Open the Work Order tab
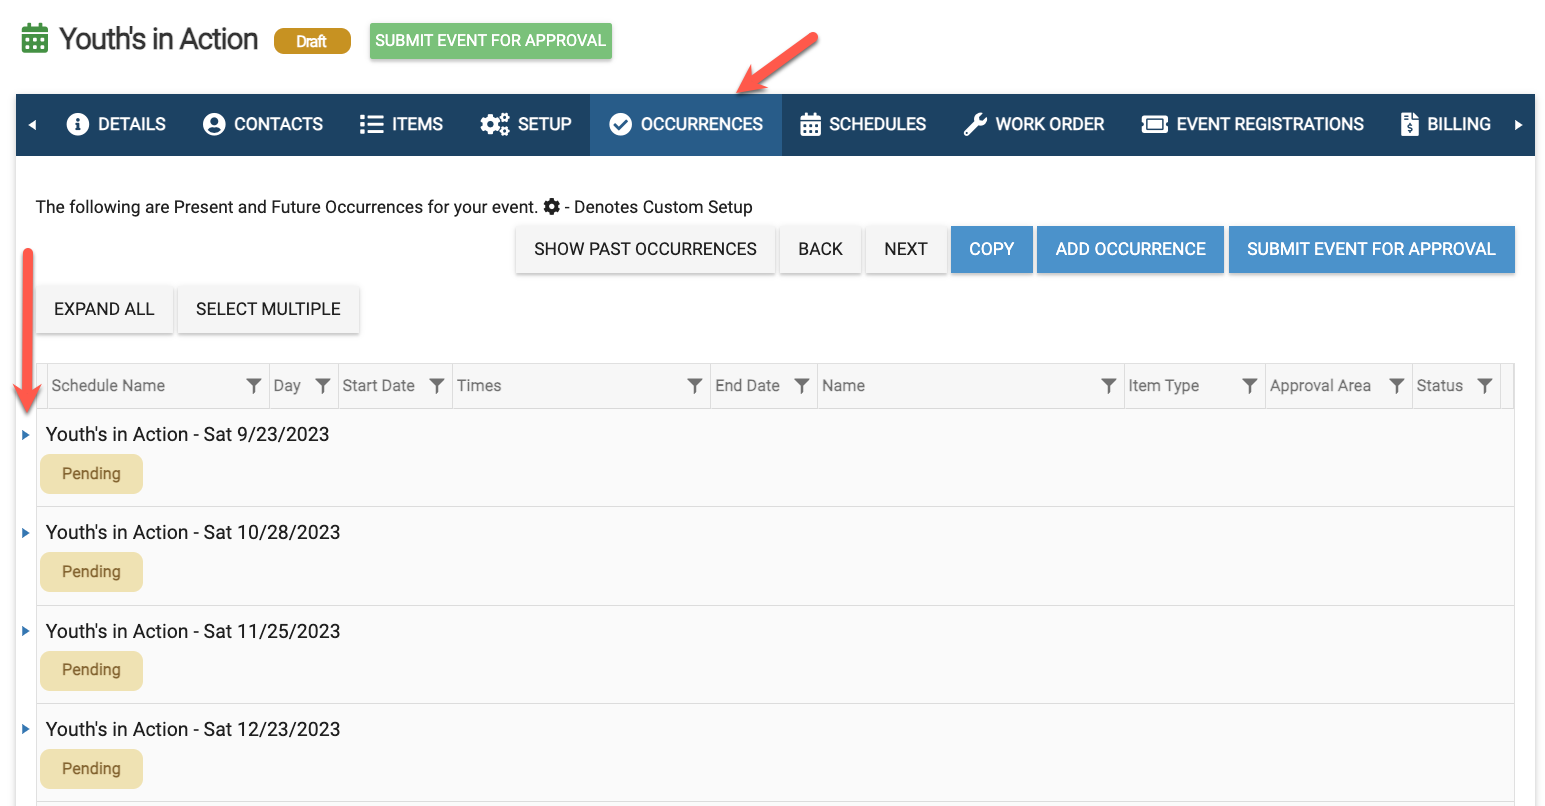This screenshot has height=806, width=1545. [x=1034, y=124]
